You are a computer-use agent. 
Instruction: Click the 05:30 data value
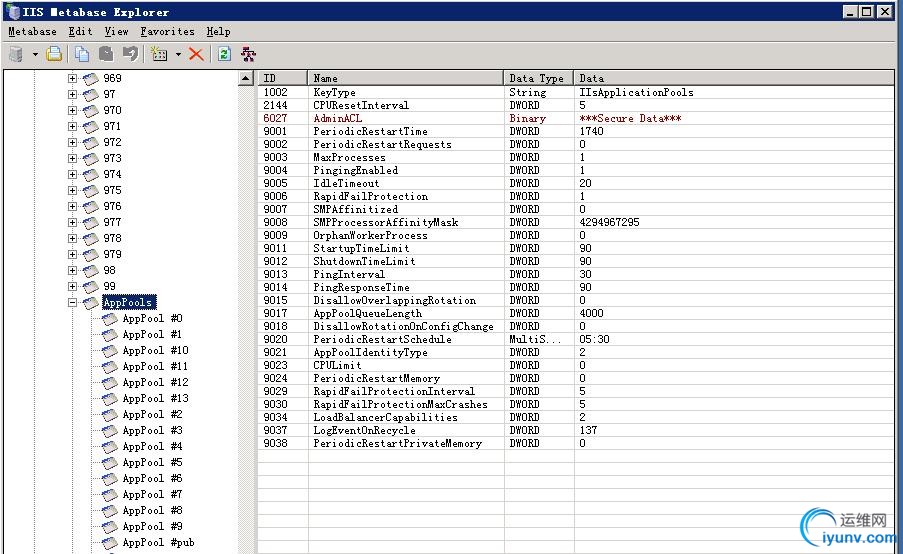(594, 339)
